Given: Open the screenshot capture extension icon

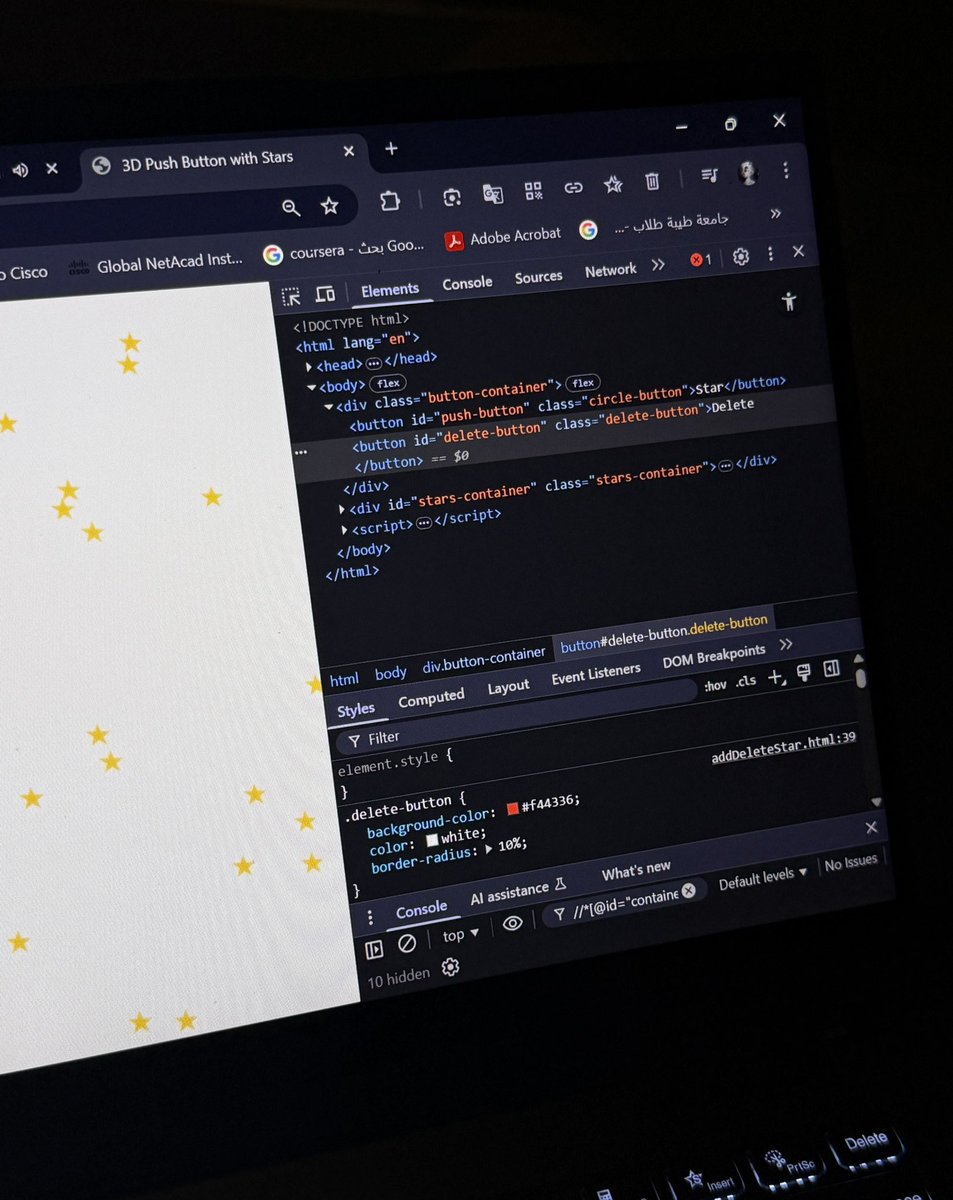Looking at the screenshot, I should [452, 197].
